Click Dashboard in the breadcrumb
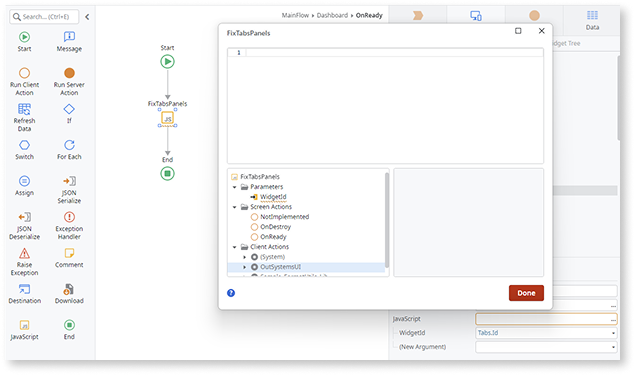This screenshot has height=375, width=635. pyautogui.click(x=332, y=15)
